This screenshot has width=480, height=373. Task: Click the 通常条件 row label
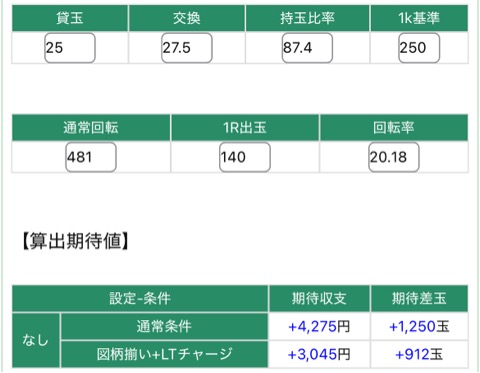click(x=164, y=326)
